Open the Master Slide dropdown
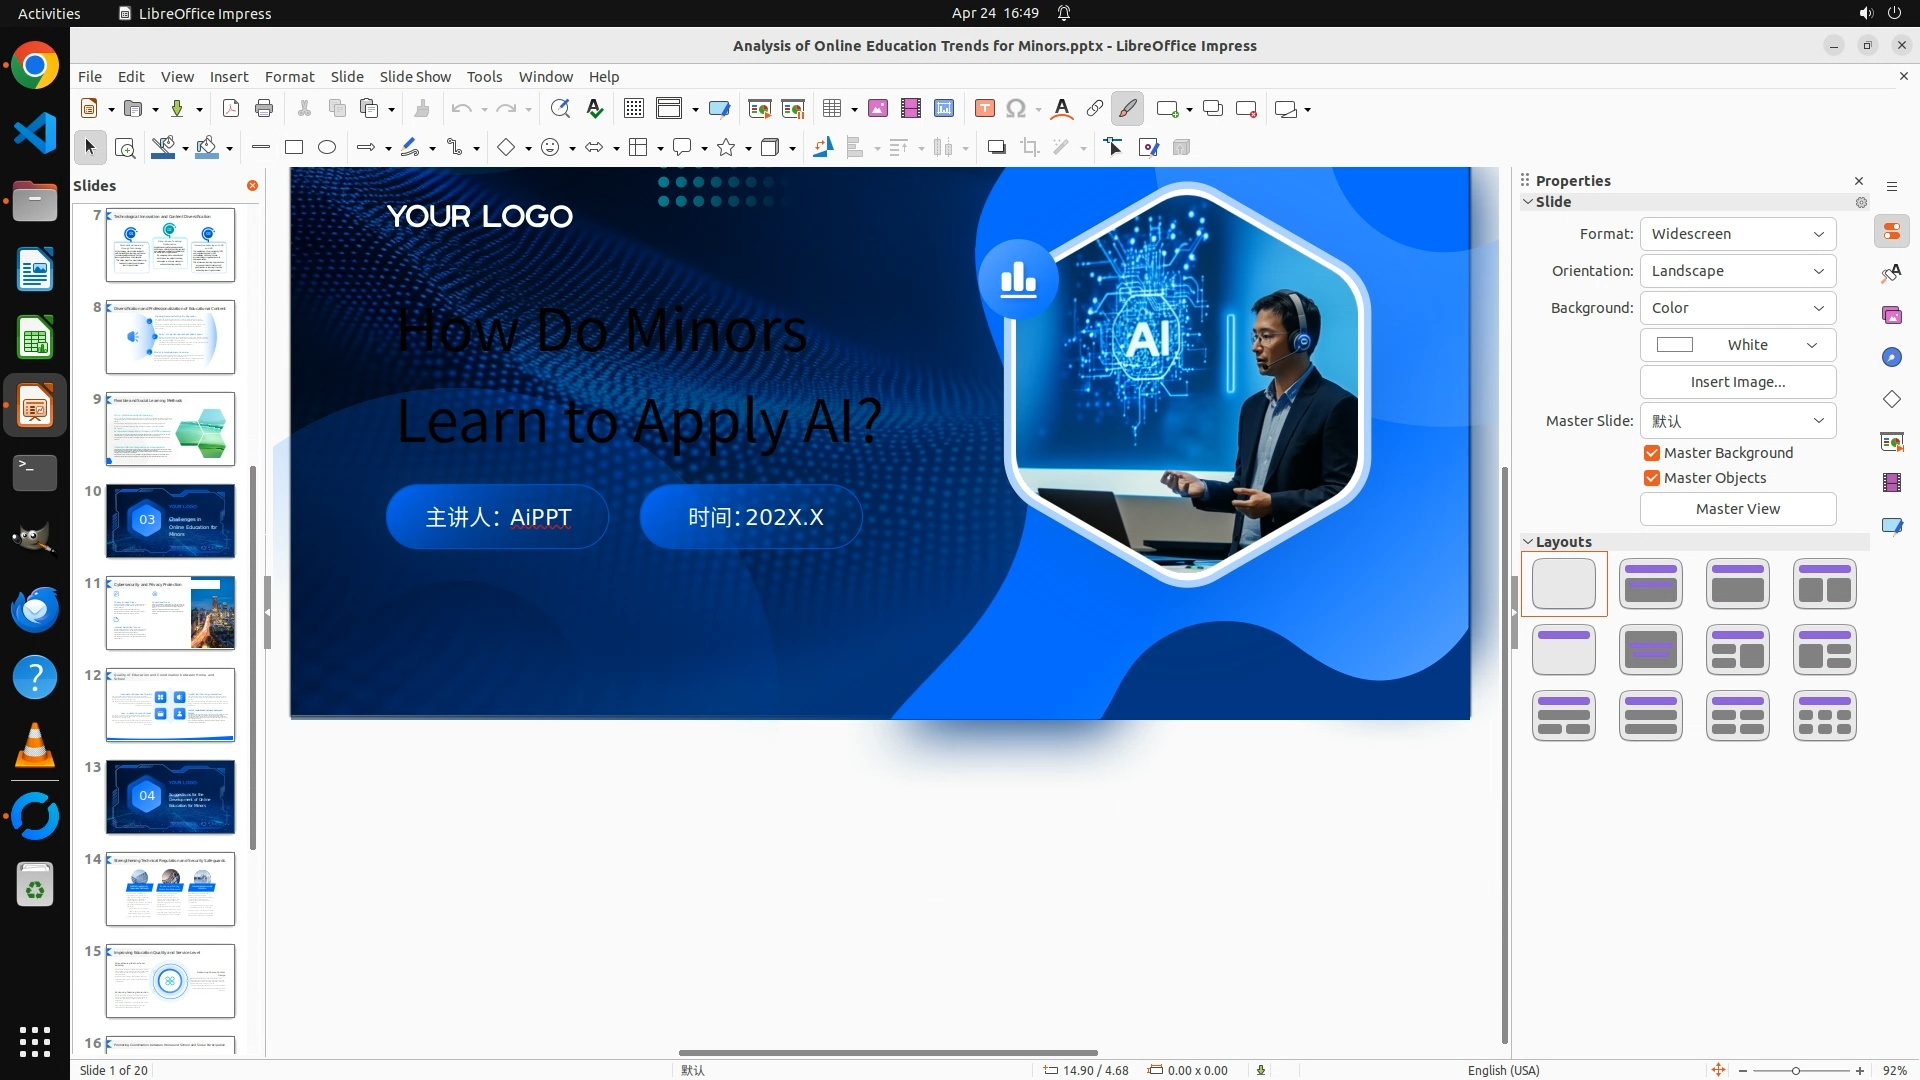 pos(1737,421)
